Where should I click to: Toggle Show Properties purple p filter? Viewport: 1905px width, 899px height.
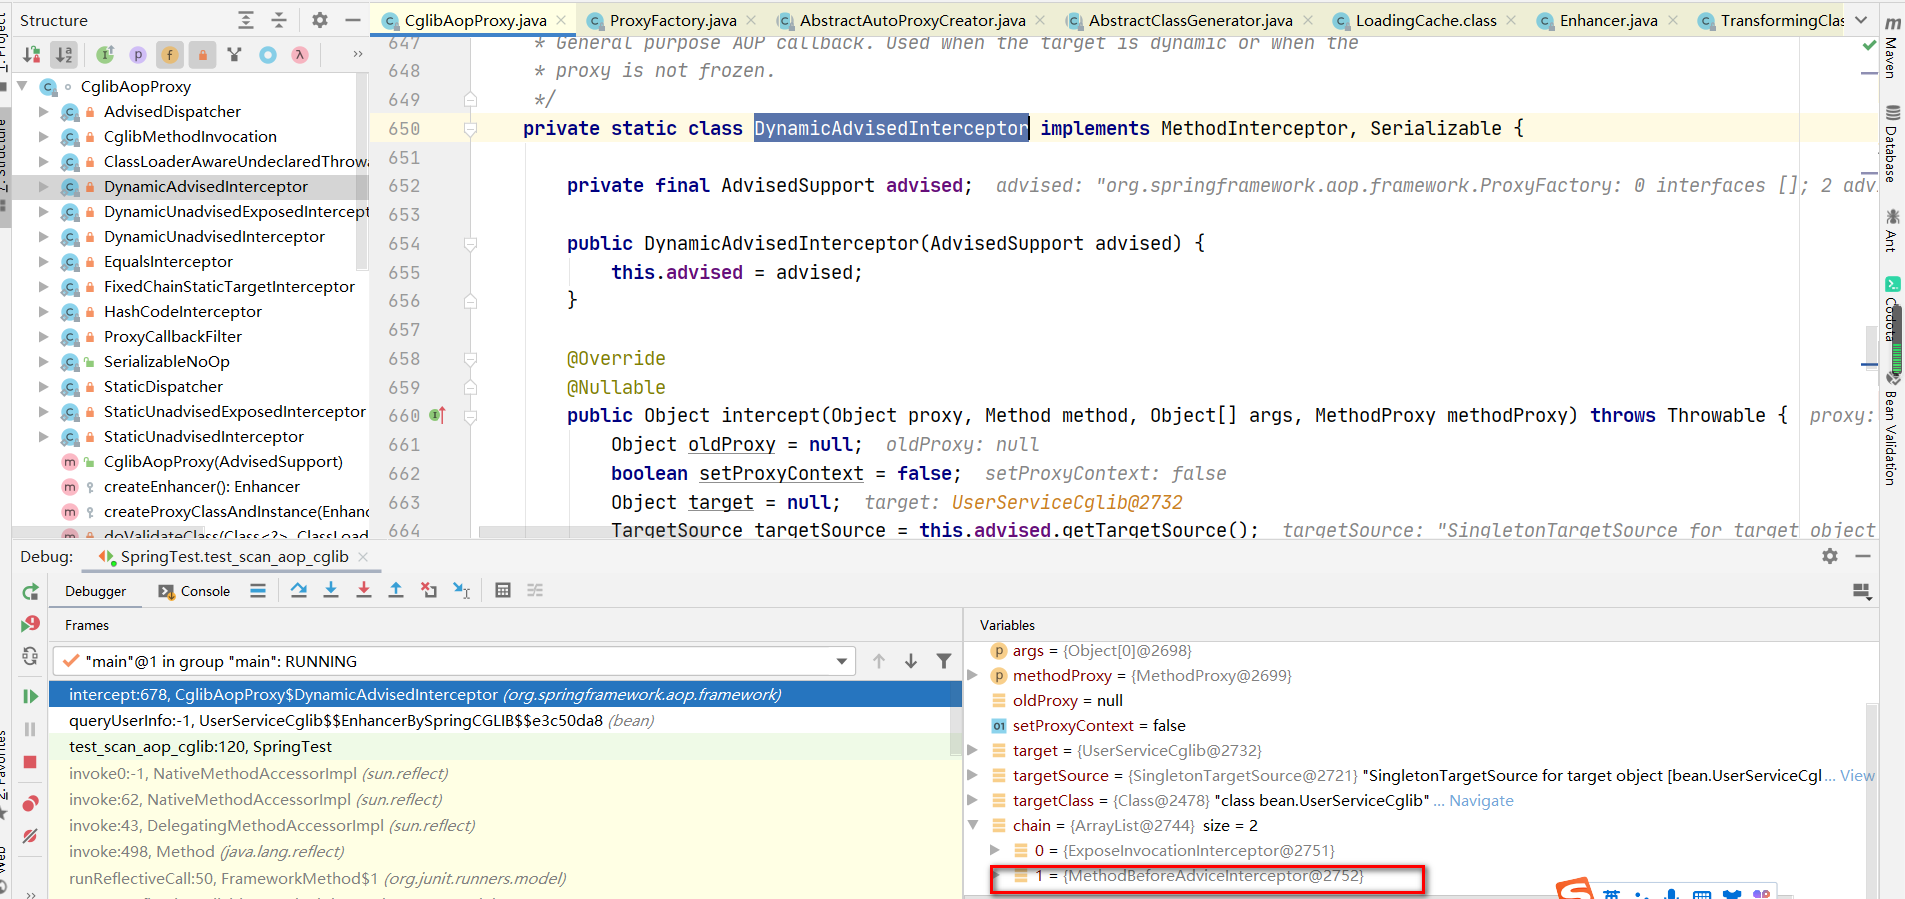point(138,55)
